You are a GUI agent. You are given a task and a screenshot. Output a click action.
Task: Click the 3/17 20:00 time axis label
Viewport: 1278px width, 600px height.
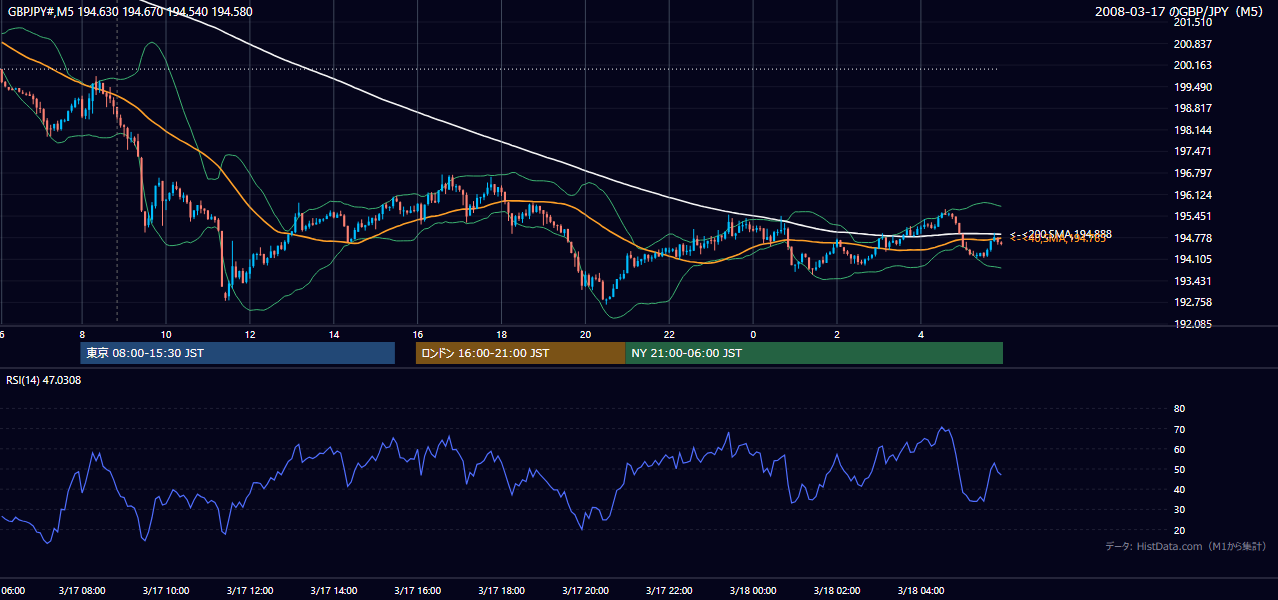point(586,590)
